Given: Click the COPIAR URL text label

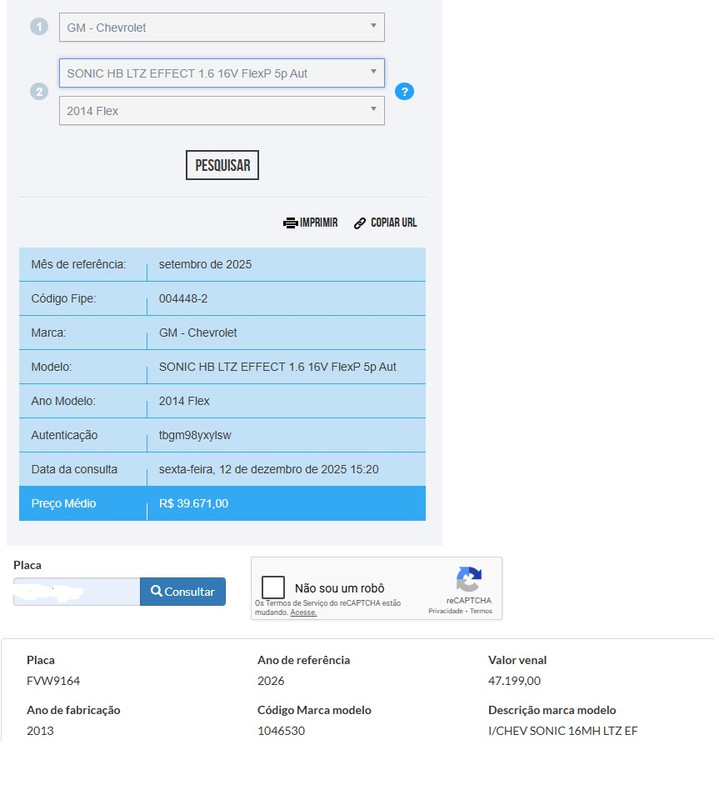Looking at the screenshot, I should tap(395, 223).
